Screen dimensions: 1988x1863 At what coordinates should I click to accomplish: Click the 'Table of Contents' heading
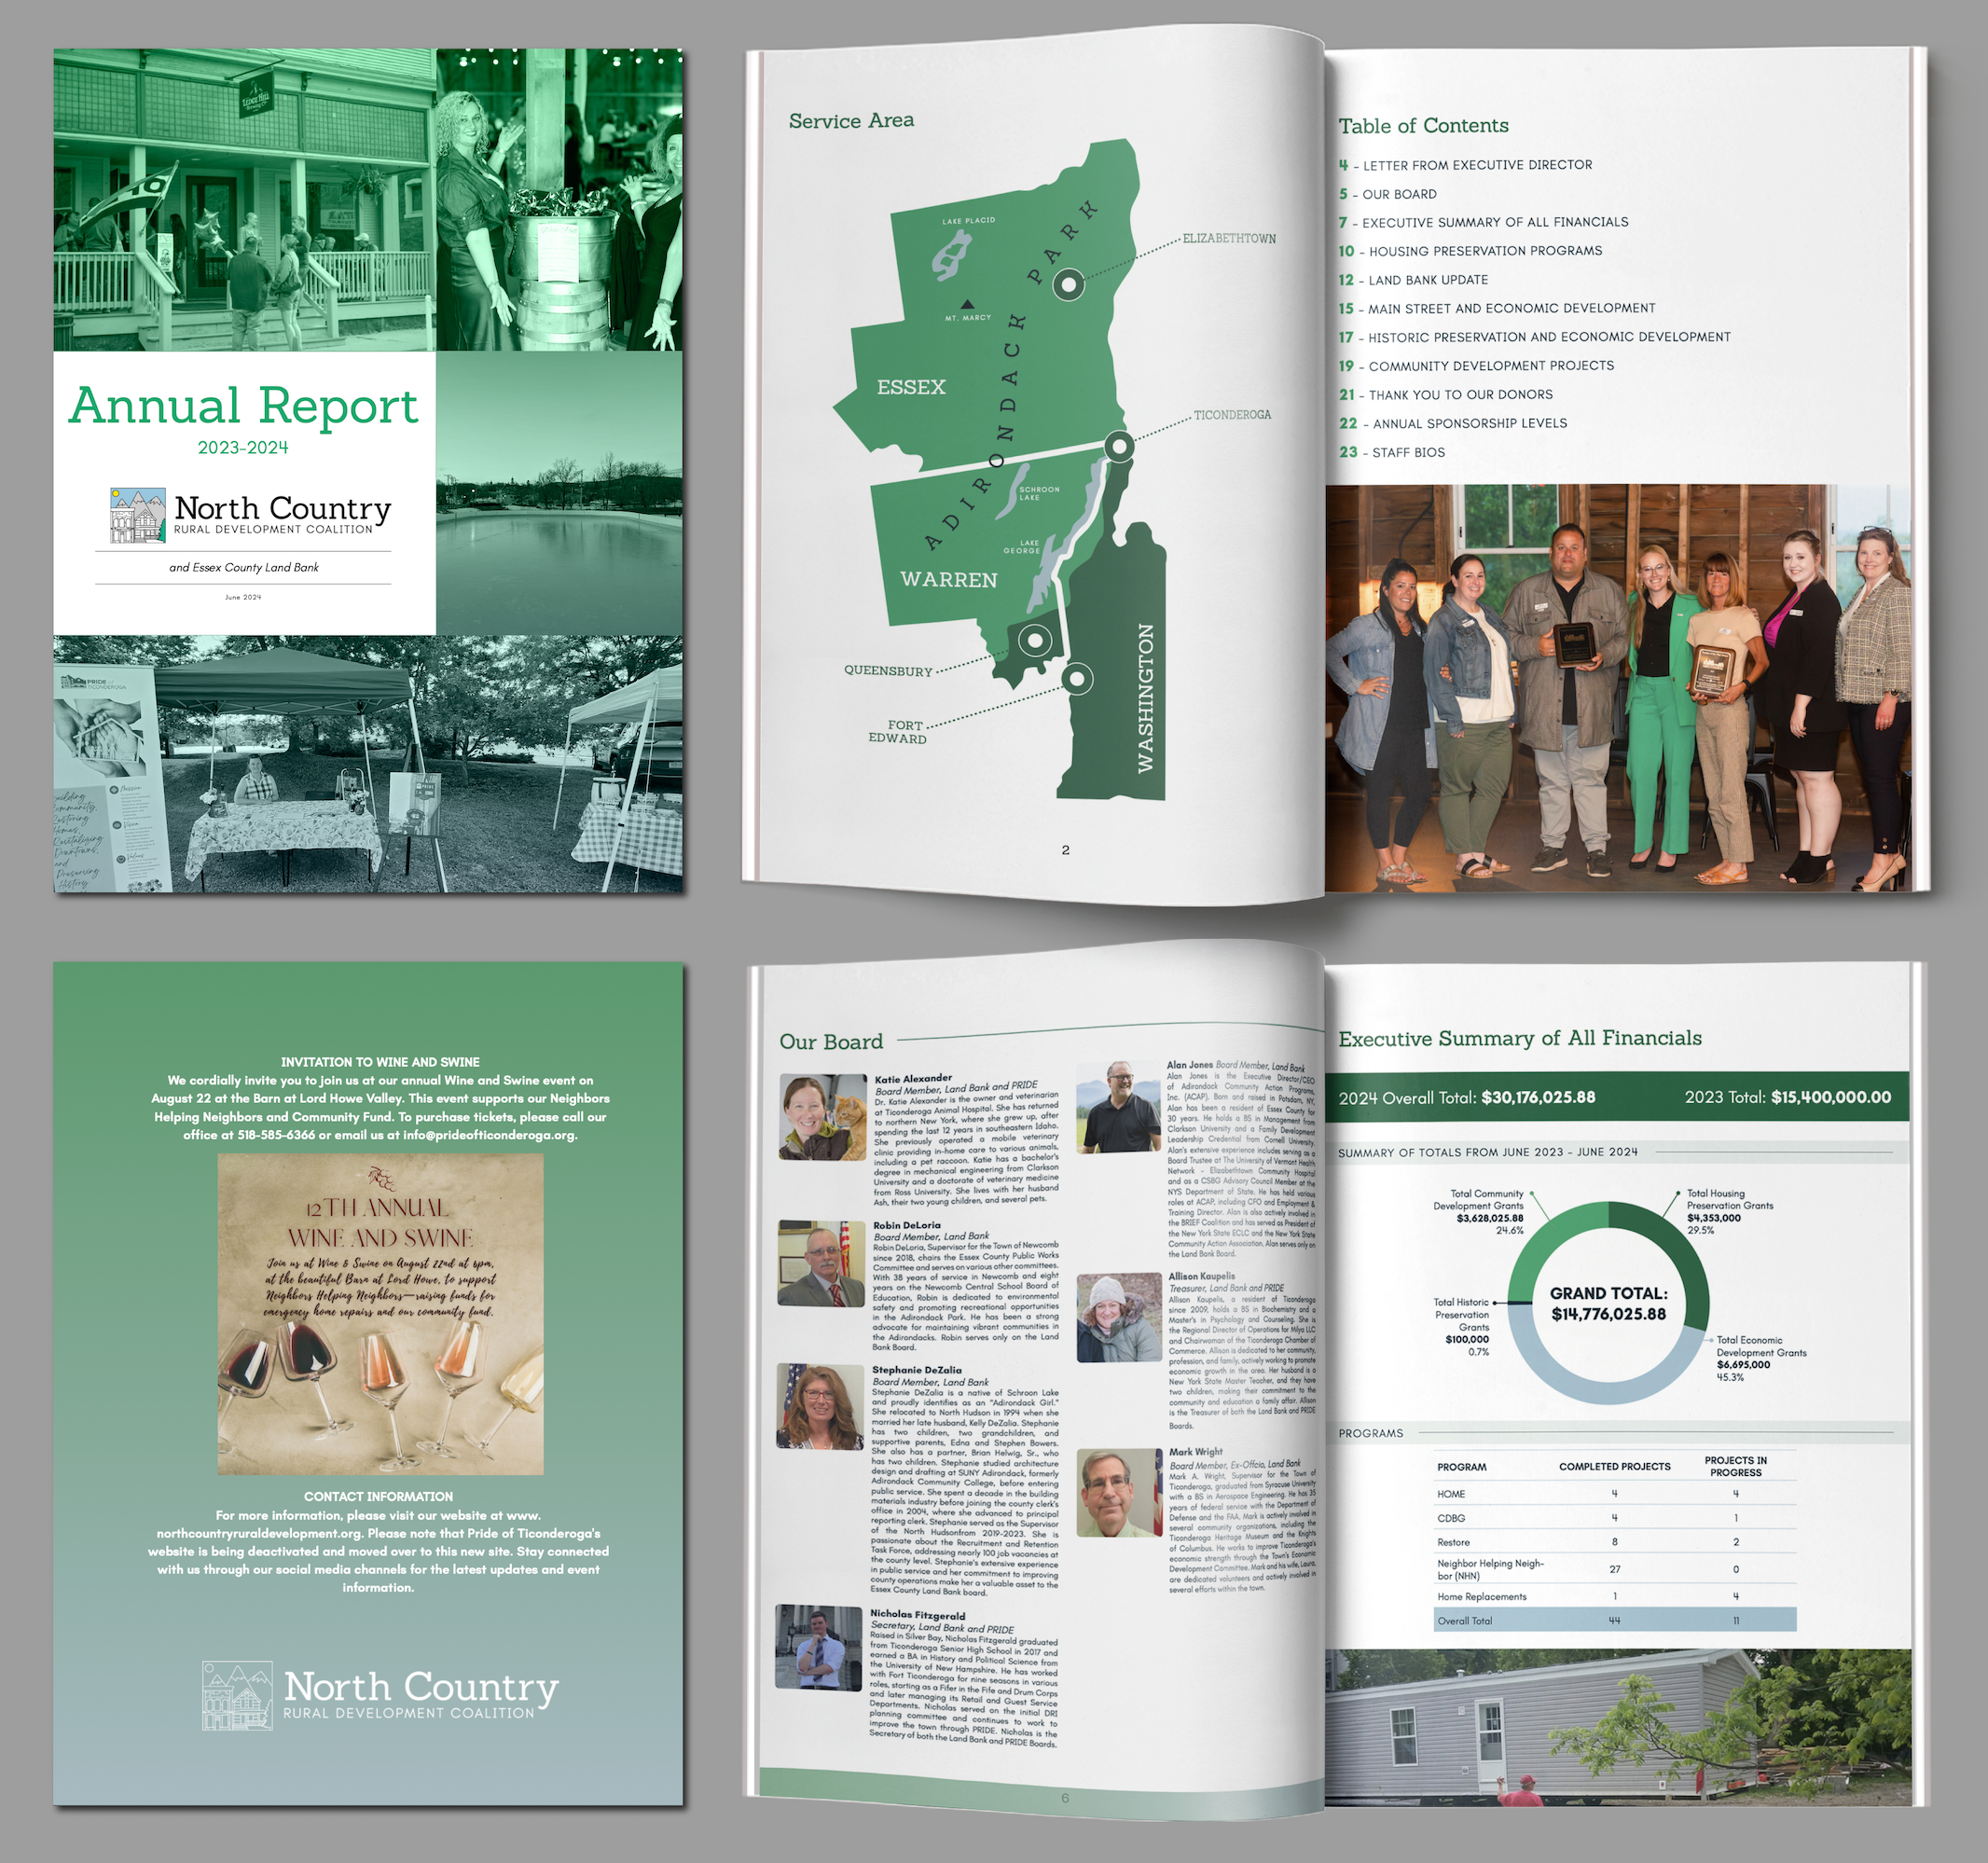pyautogui.click(x=1423, y=126)
